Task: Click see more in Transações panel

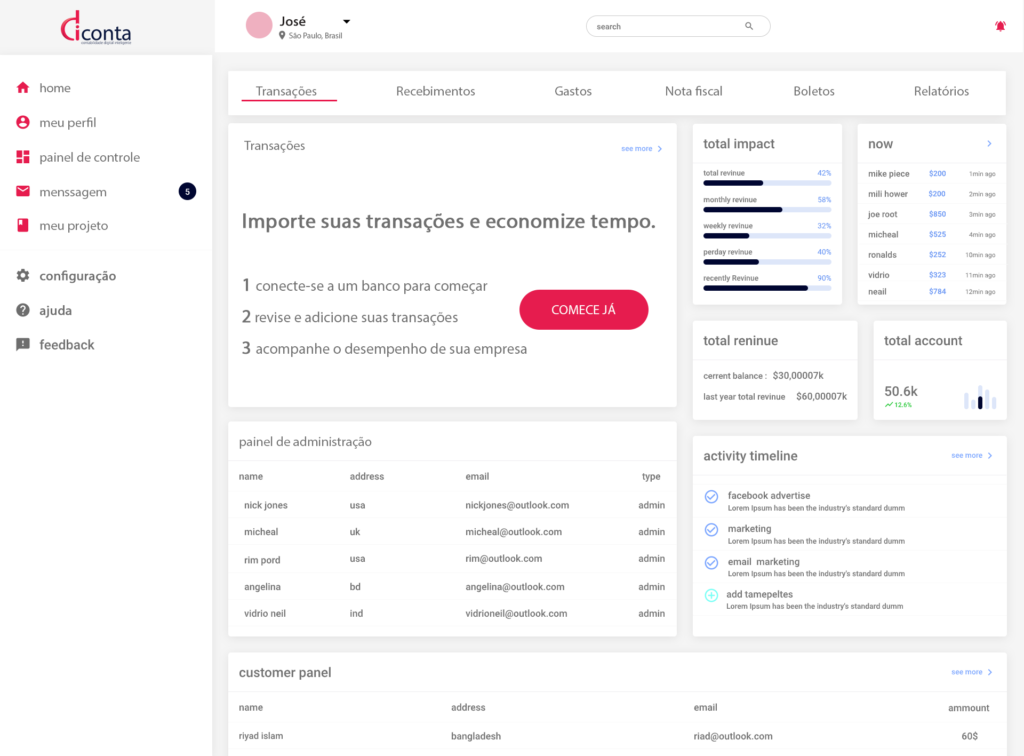Action: (641, 149)
